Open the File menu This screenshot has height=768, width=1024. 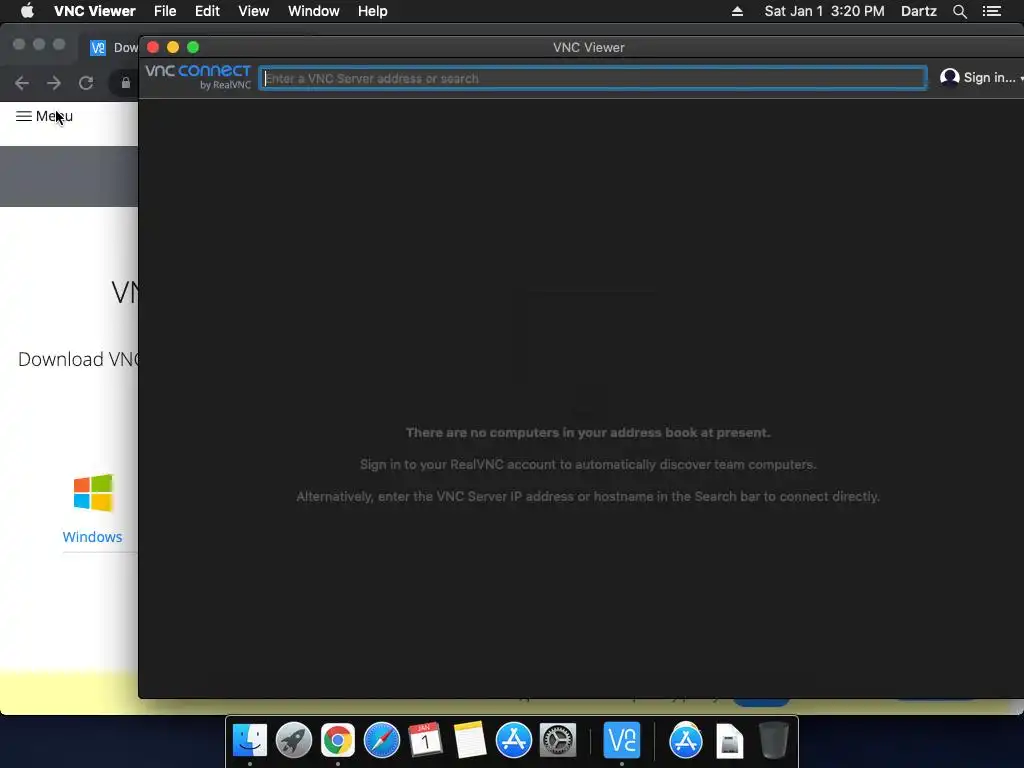[x=165, y=11]
